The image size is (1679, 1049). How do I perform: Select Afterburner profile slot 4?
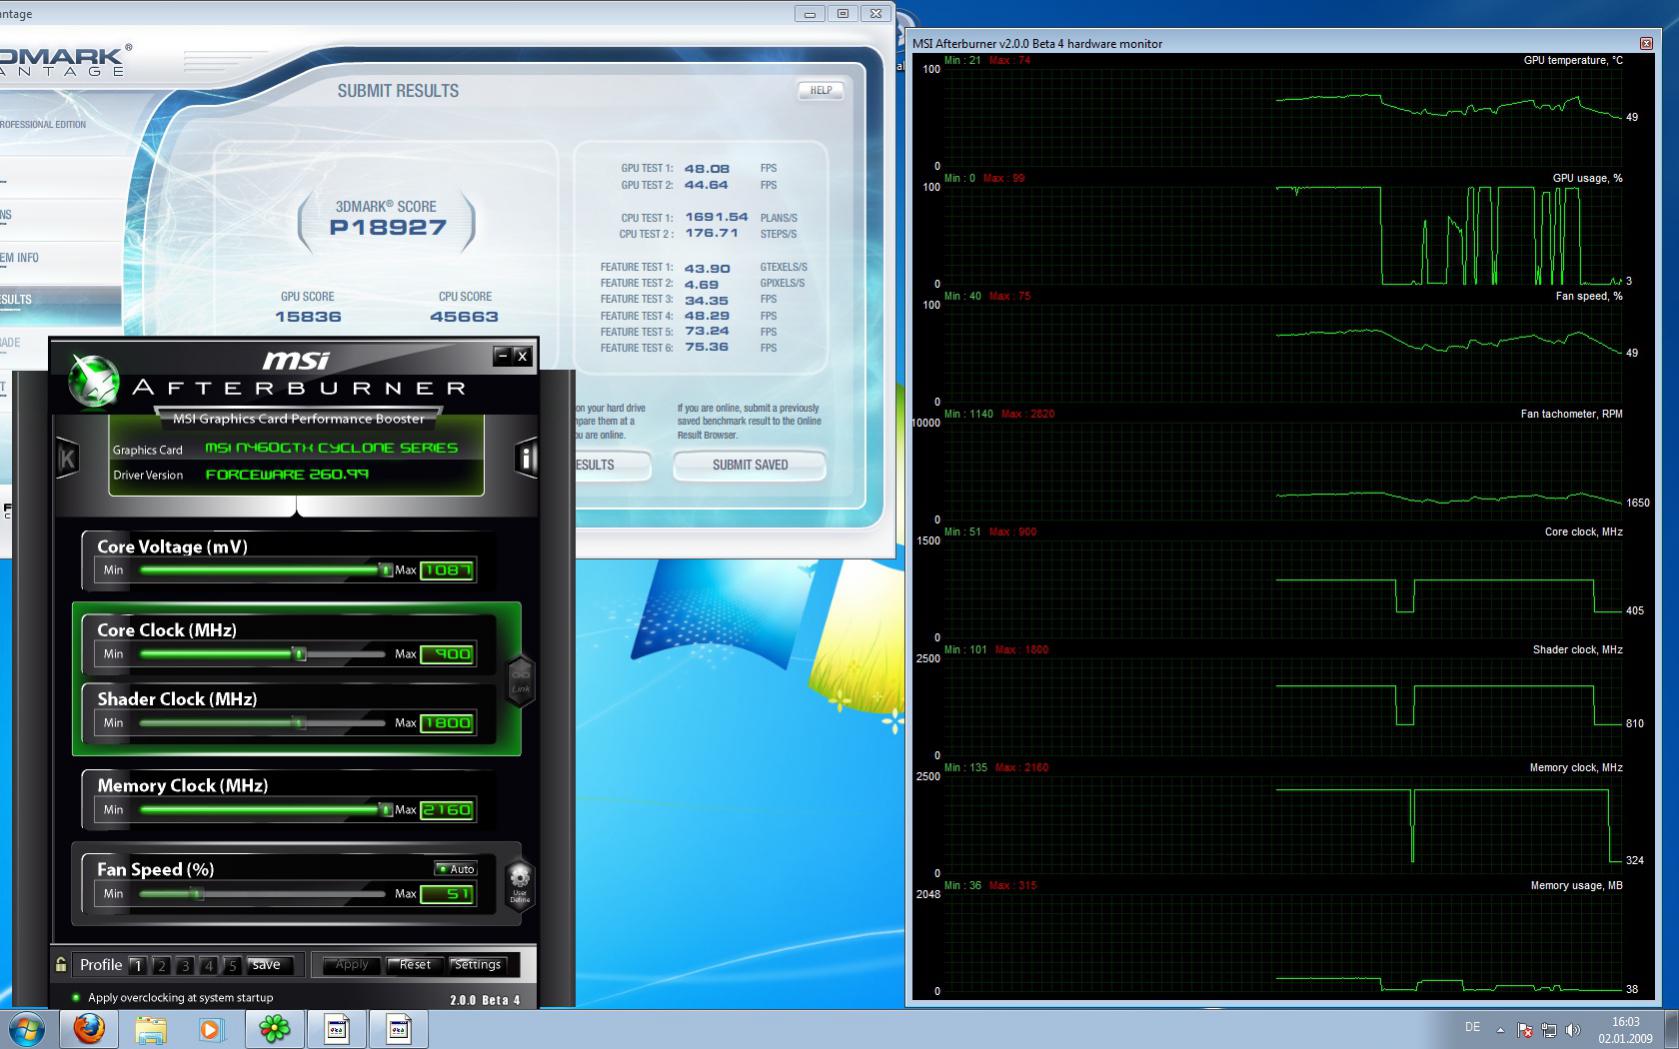coord(208,965)
